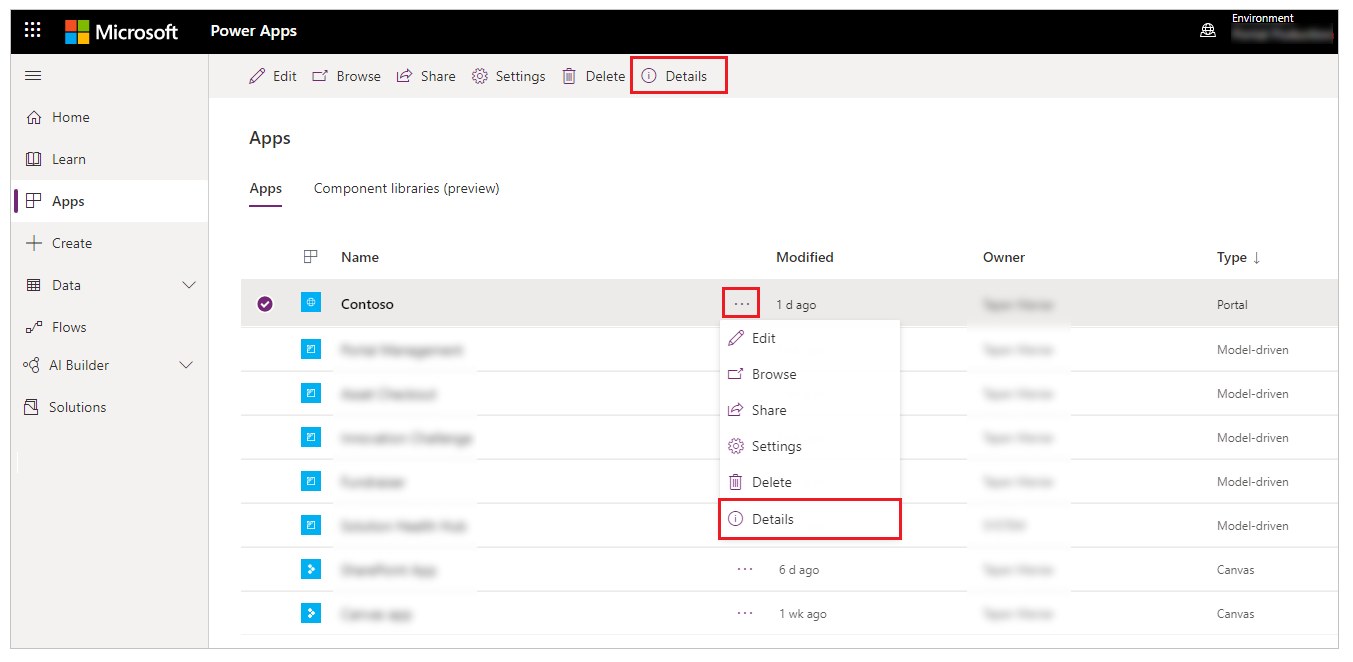Screen dimensions: 1353x662
Task: Click Details info button in top toolbar
Action: [x=676, y=76]
